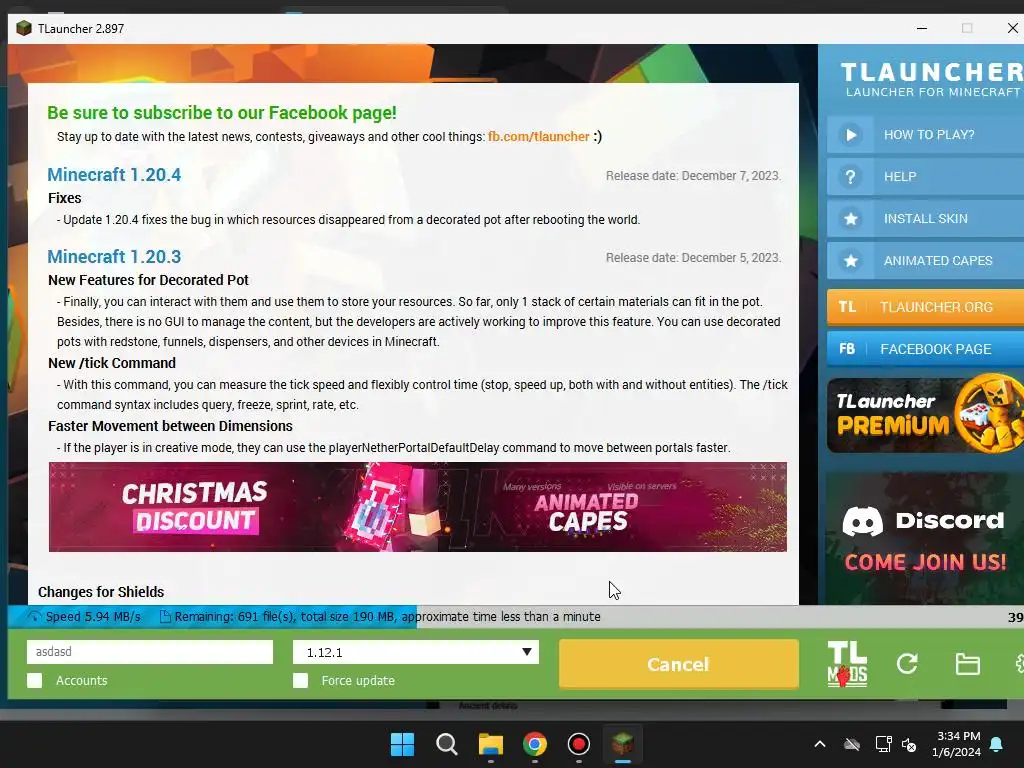Open Windows Start menu

click(x=402, y=744)
